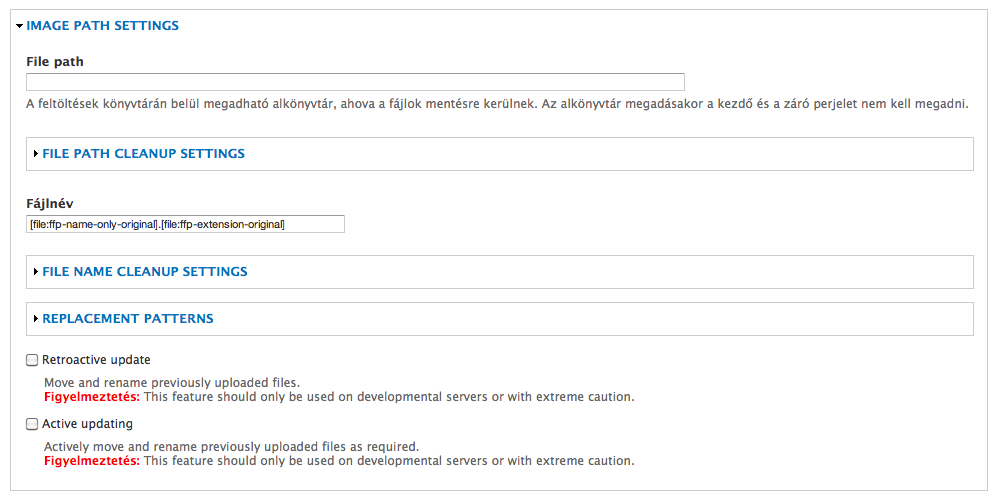Click red Figyelmeztetés warning under Retroactive update
Image resolution: width=996 pixels, height=501 pixels.
92,397
